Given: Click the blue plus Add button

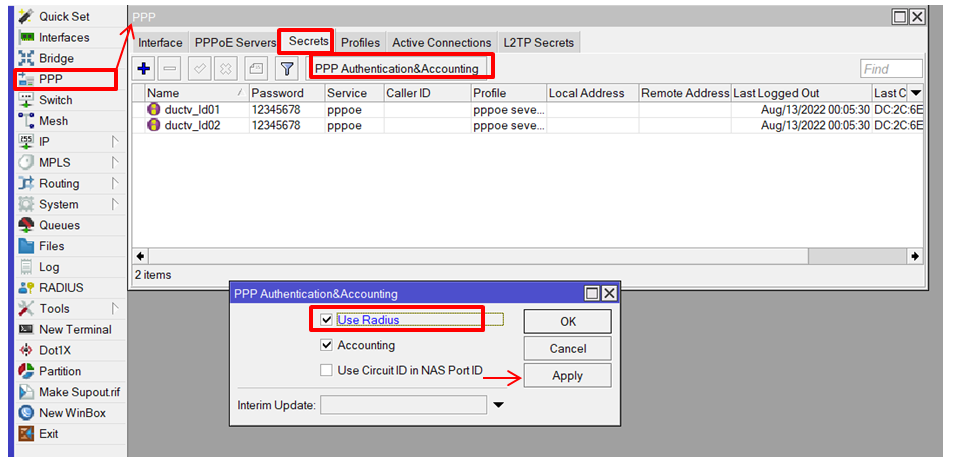Looking at the screenshot, I should pyautogui.click(x=143, y=69).
